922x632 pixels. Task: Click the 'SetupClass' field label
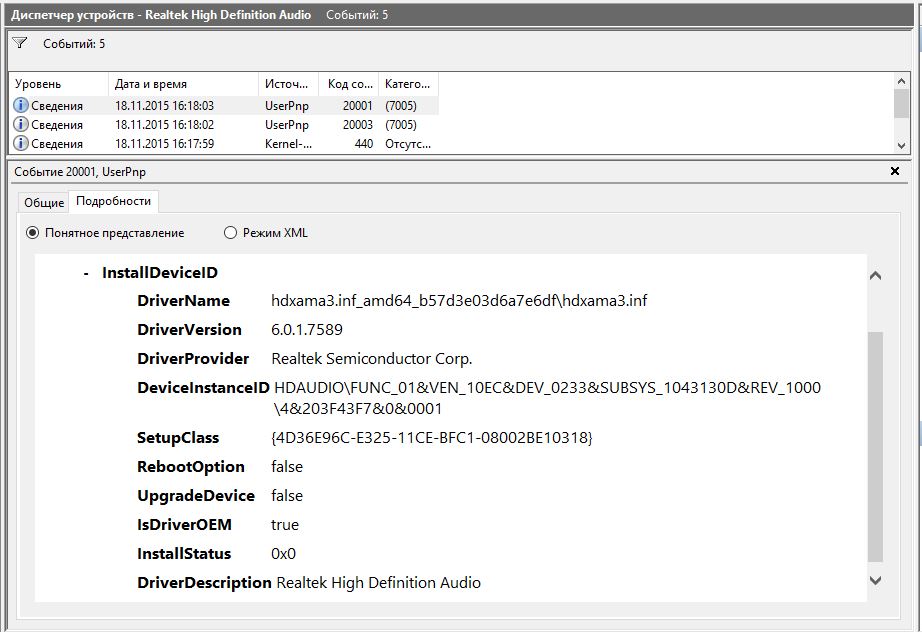pos(178,437)
